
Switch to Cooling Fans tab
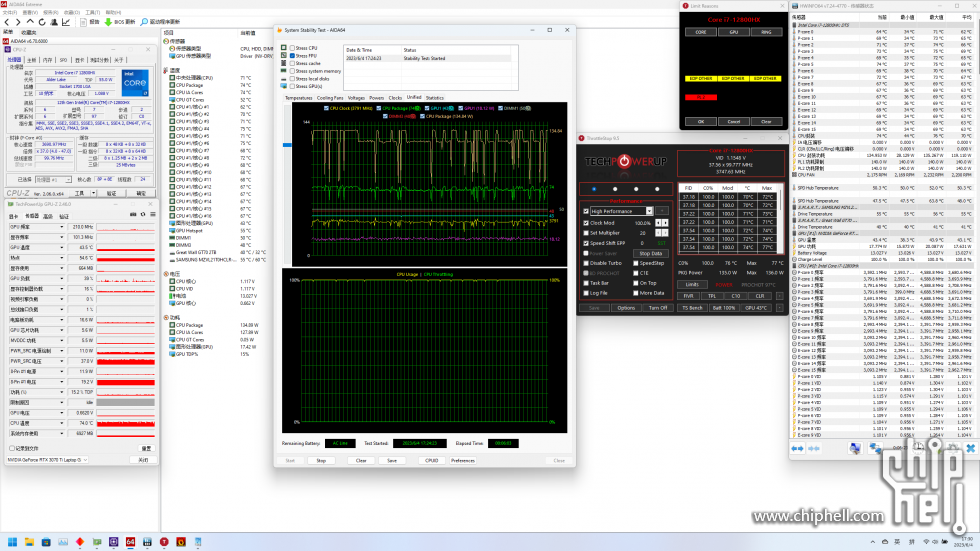coord(330,98)
